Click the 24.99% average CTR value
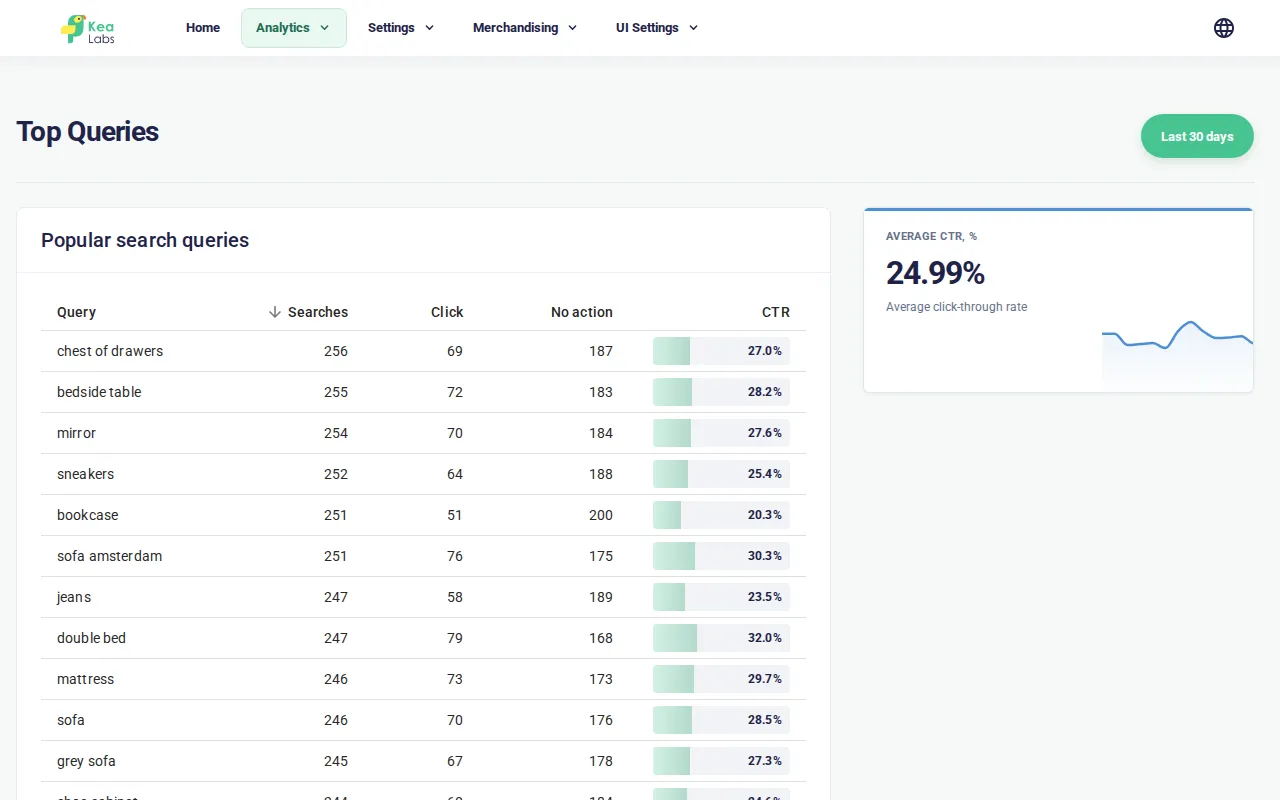Screen dimensions: 1280x800 pyautogui.click(x=935, y=273)
